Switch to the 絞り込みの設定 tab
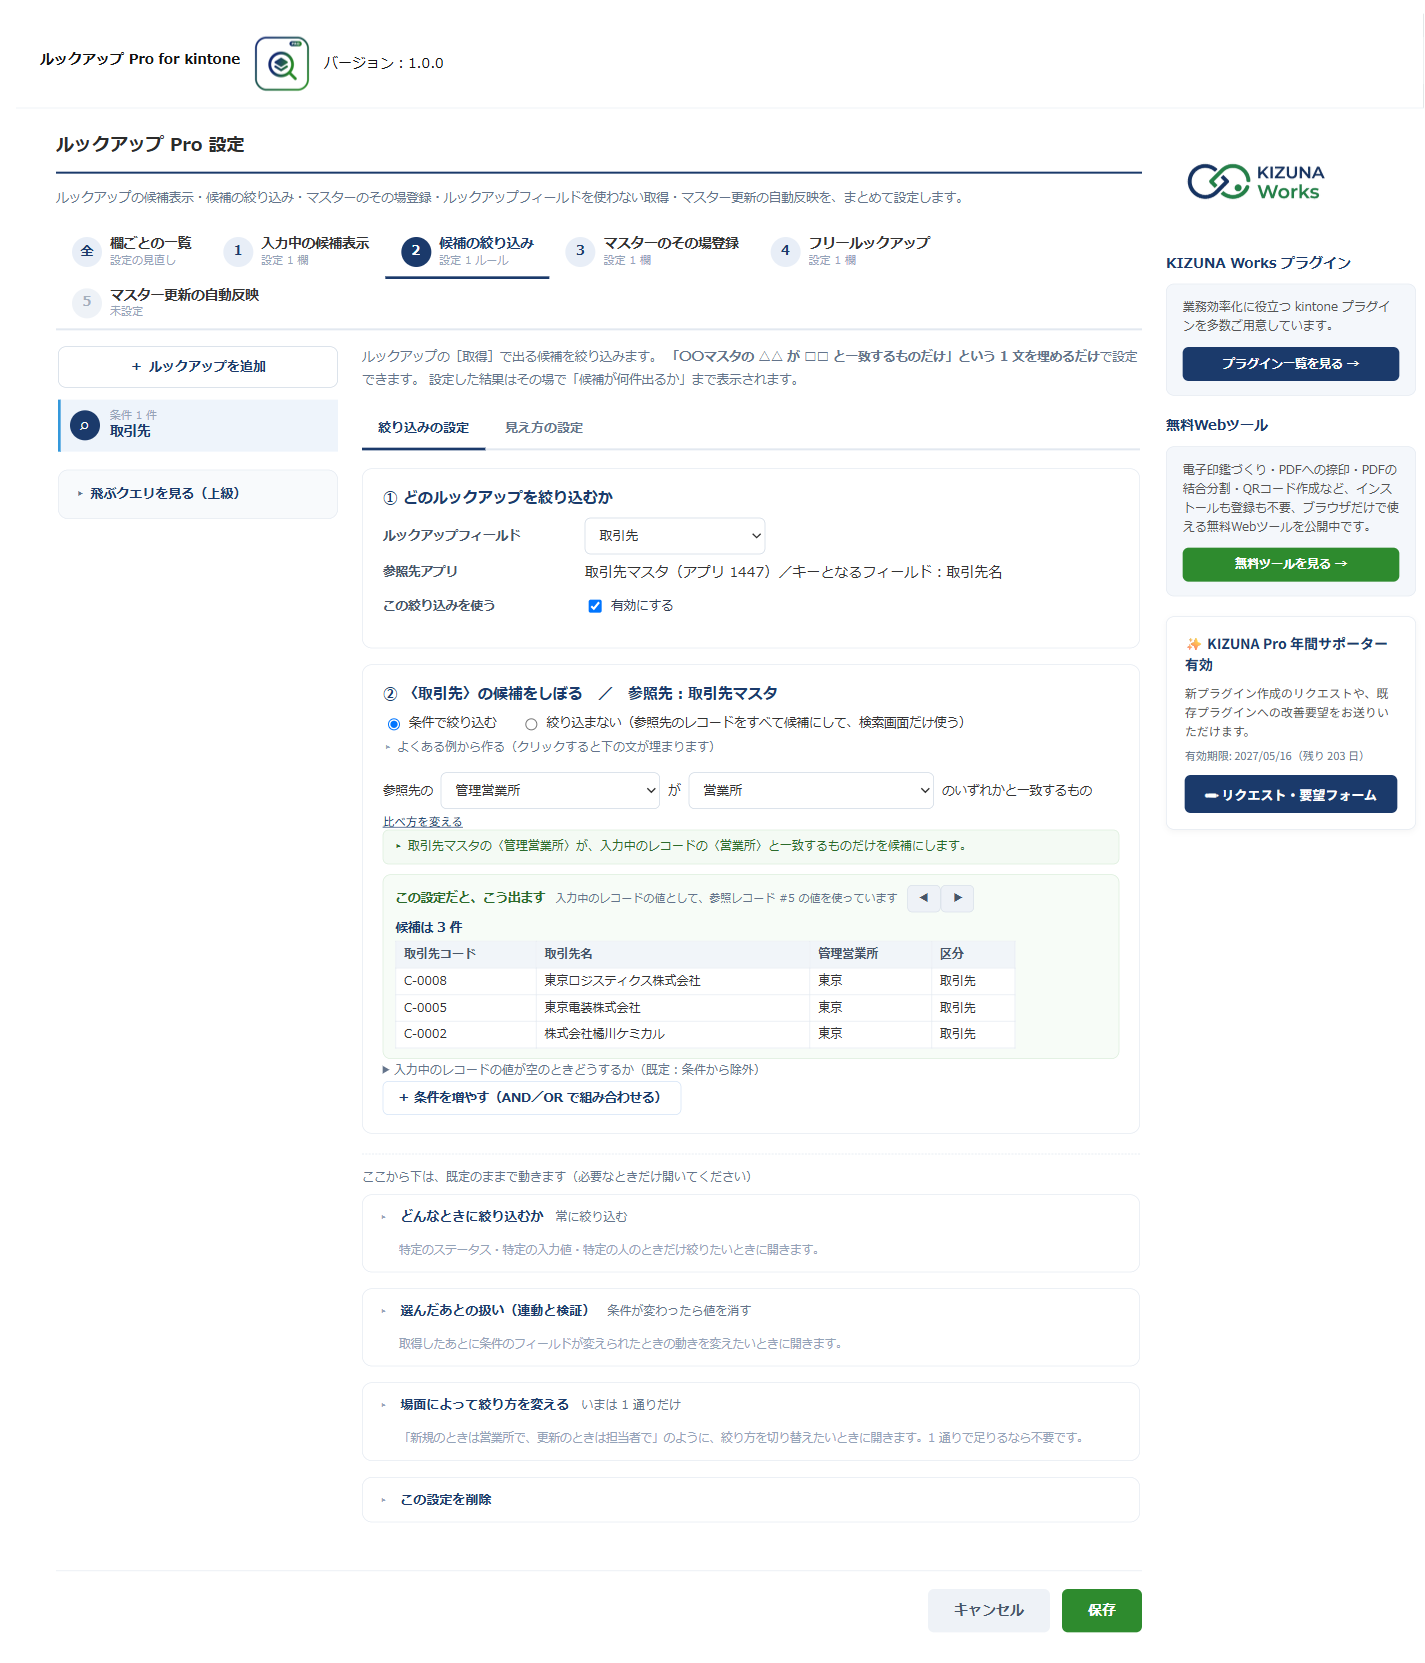This screenshot has height=1663, width=1425. click(424, 428)
